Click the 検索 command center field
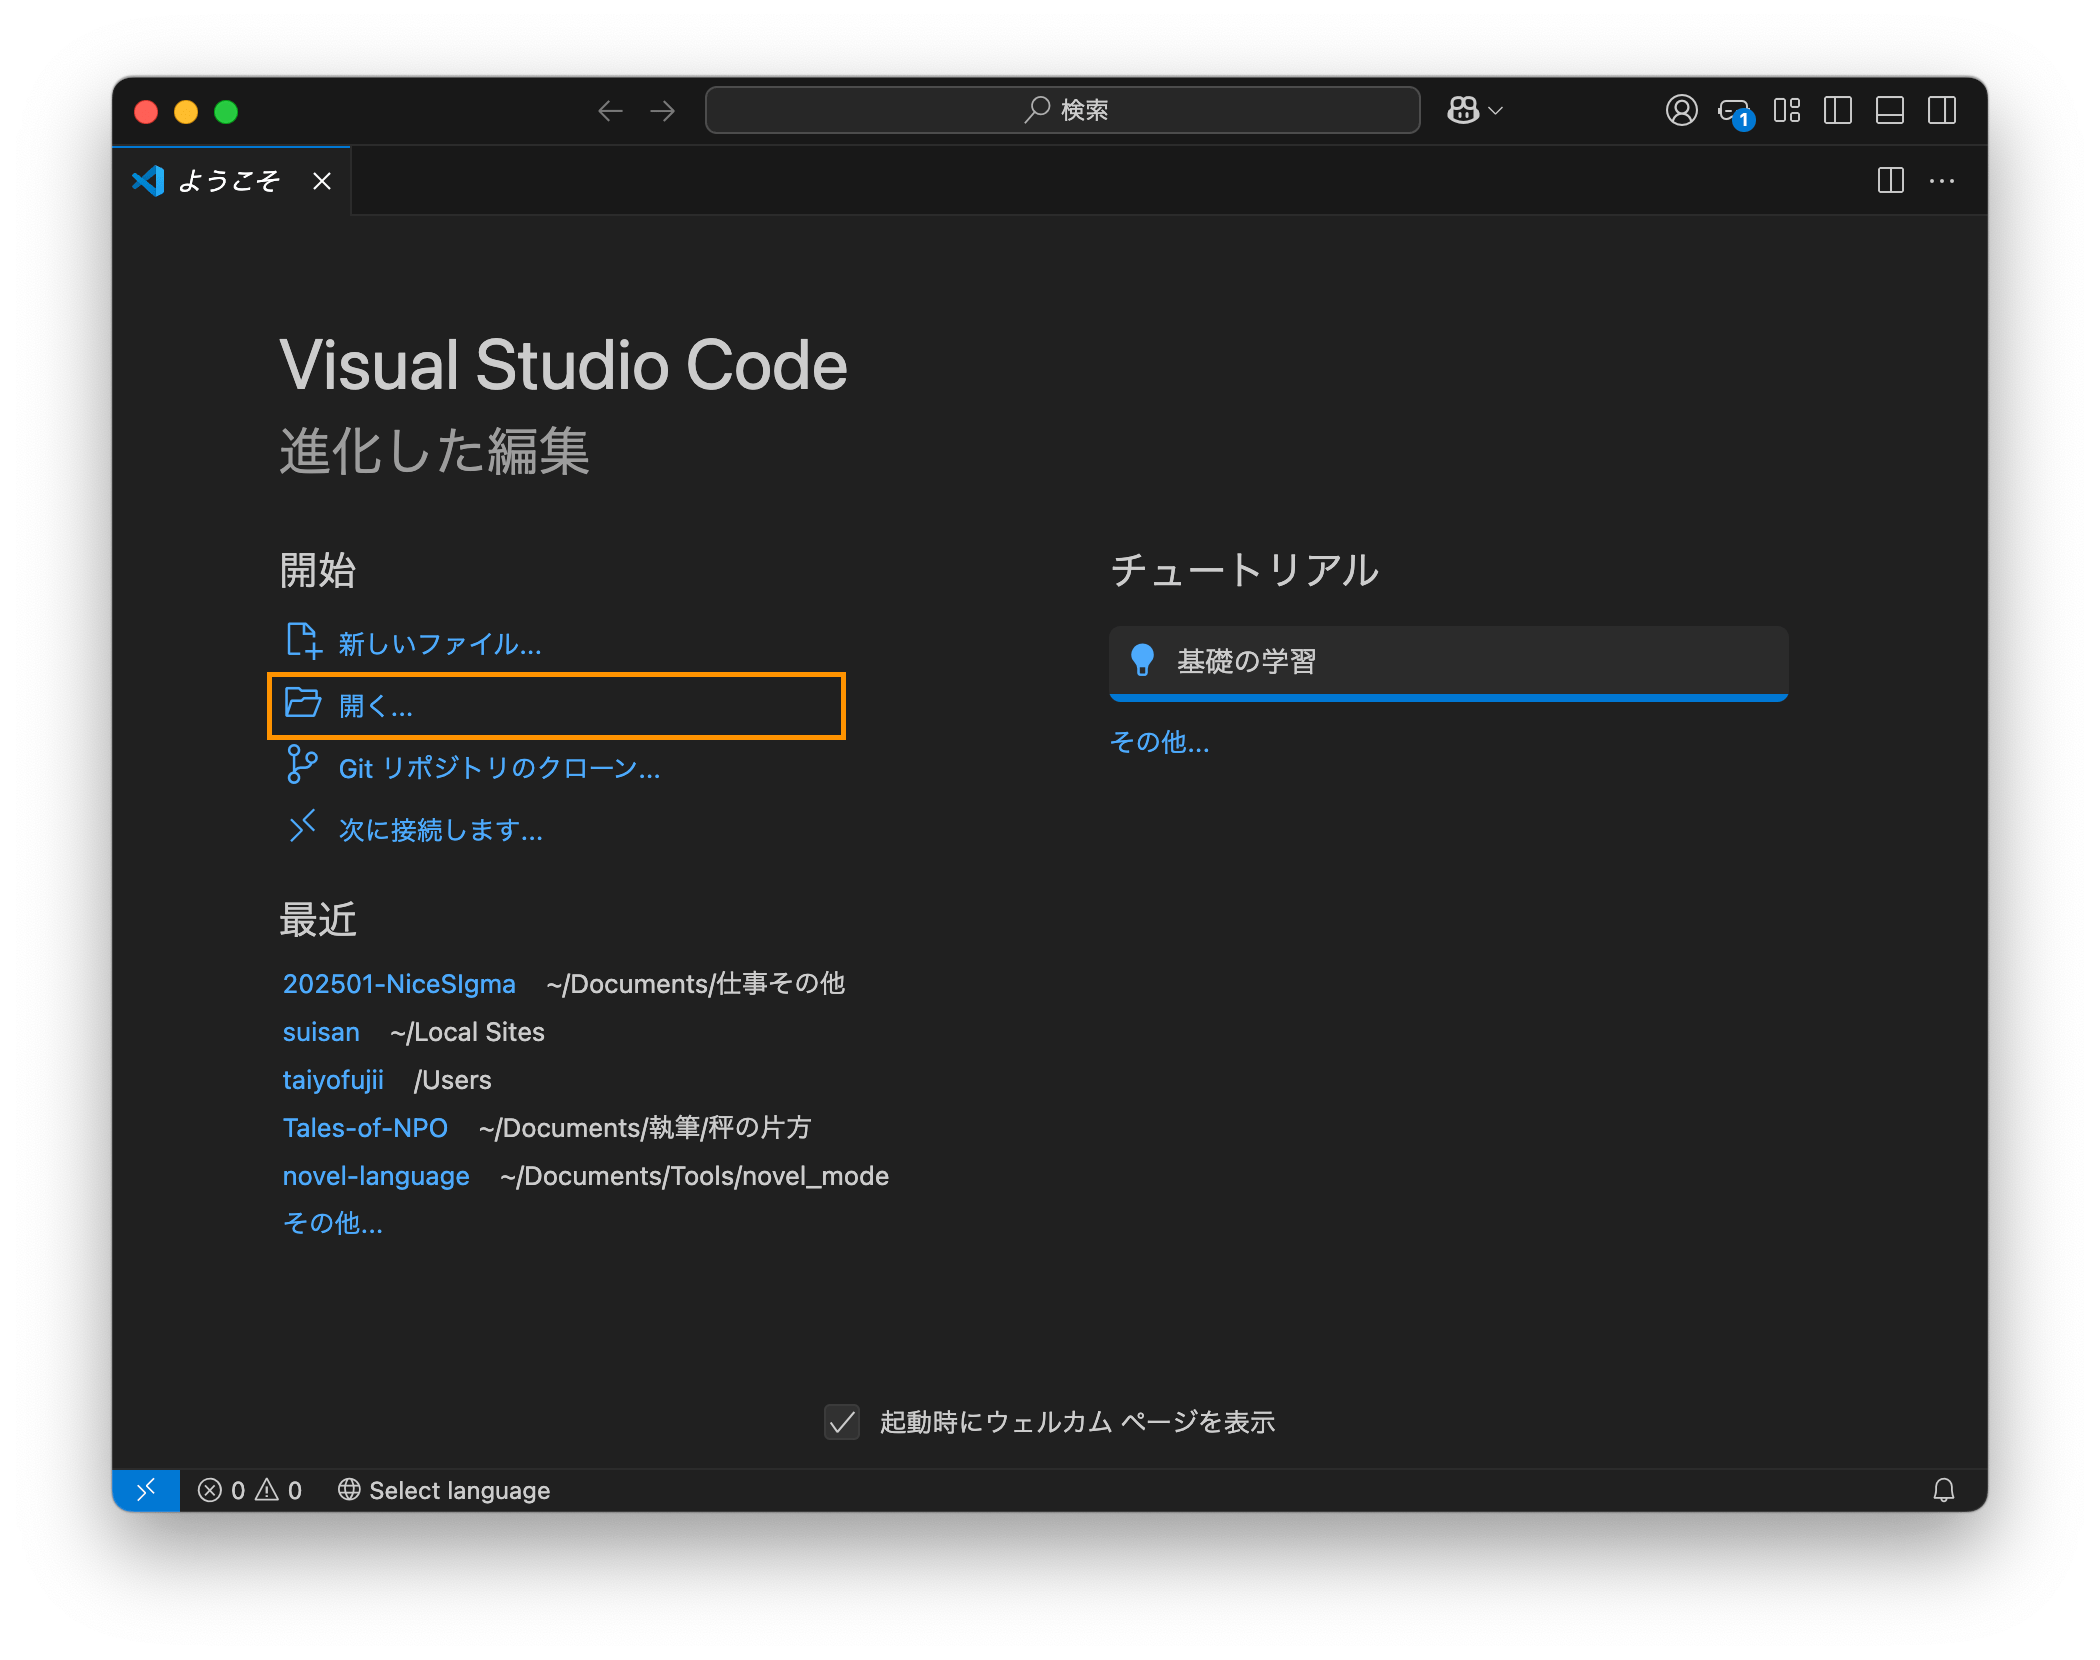The height and width of the screenshot is (1660, 2100). 1062,110
